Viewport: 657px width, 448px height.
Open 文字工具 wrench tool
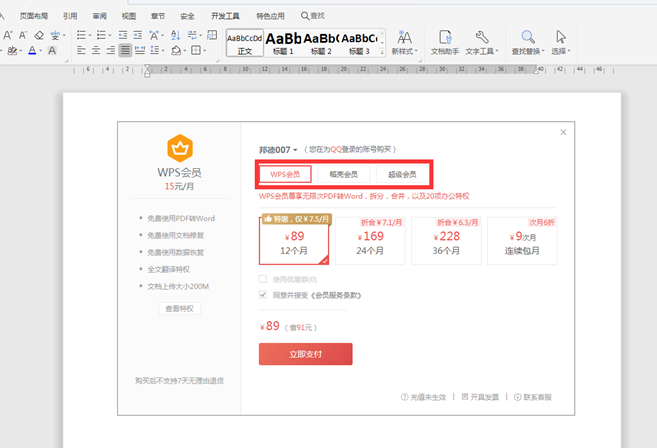click(x=482, y=43)
